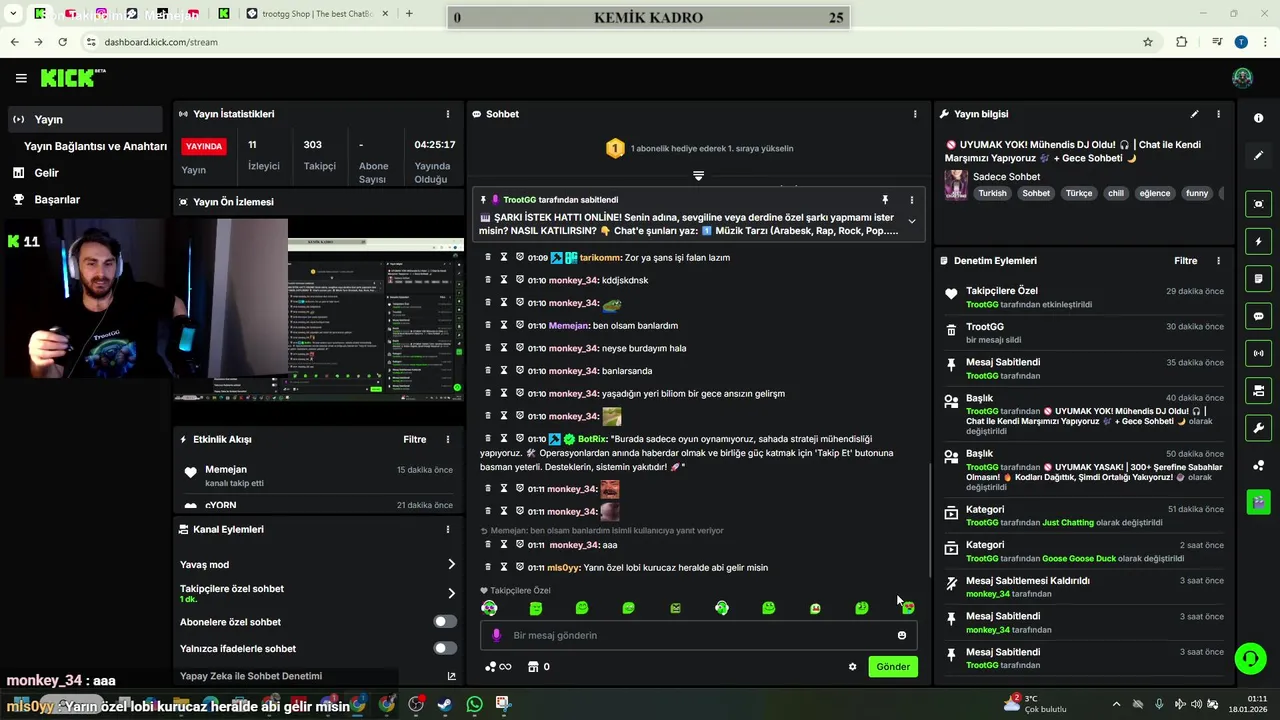Click the chill tag
This screenshot has width=1280, height=720.
[x=1115, y=193]
